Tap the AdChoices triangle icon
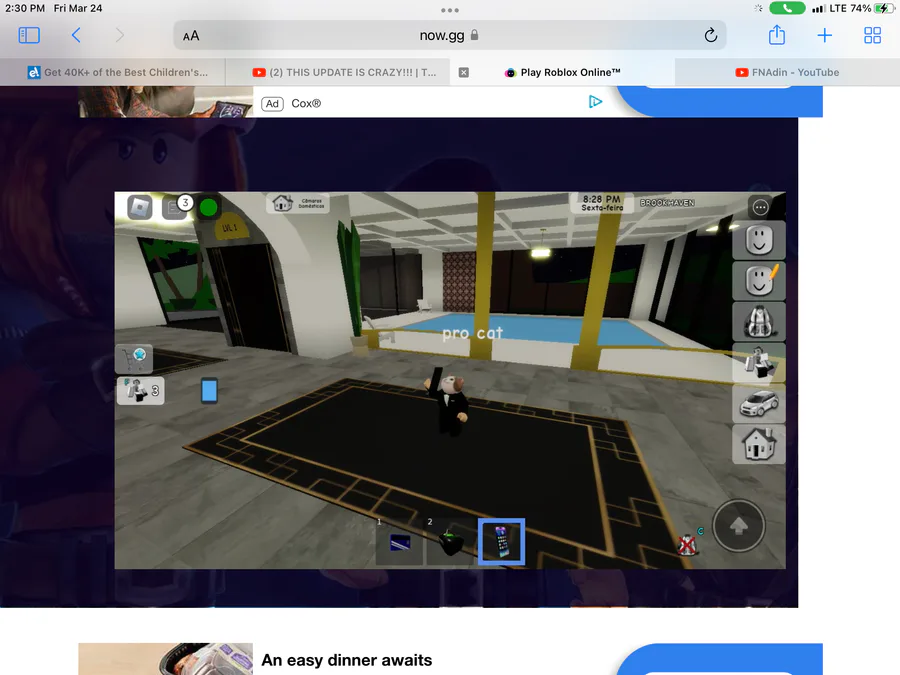Screen dimensions: 900x675 (x=595, y=102)
